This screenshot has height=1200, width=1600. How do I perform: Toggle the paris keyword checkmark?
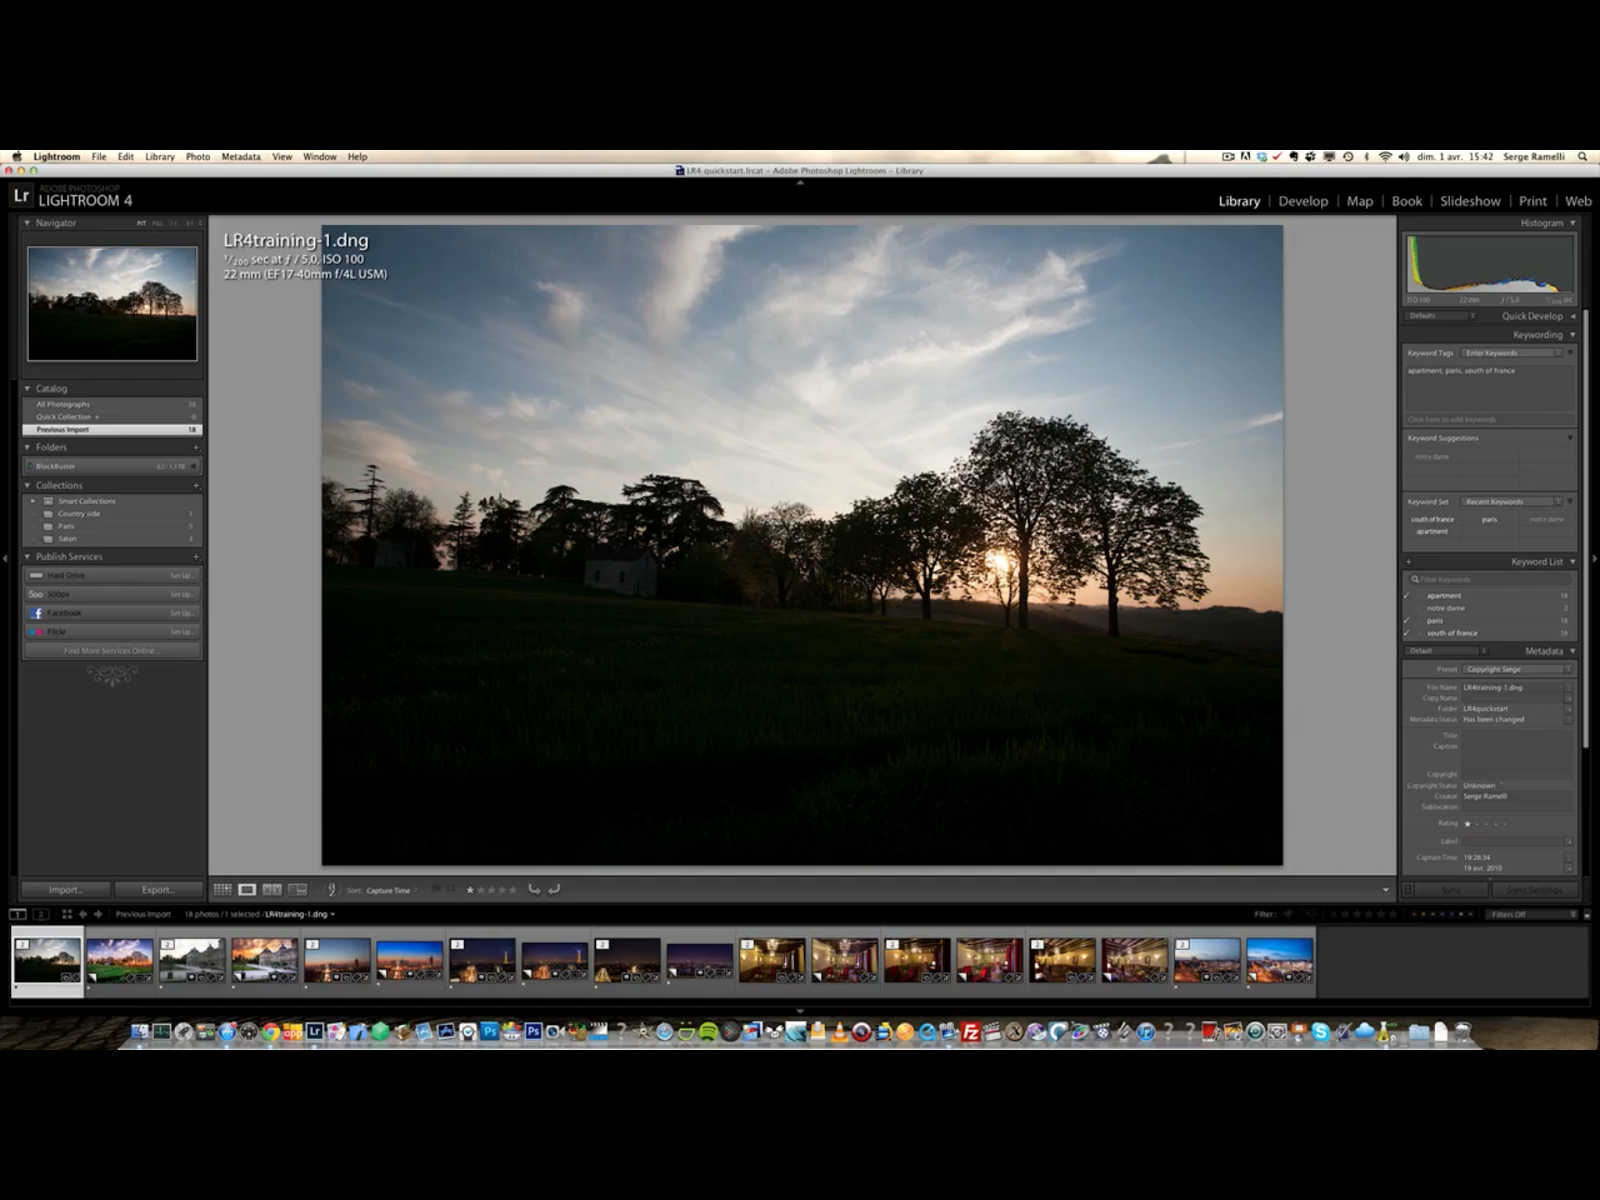pos(1407,621)
